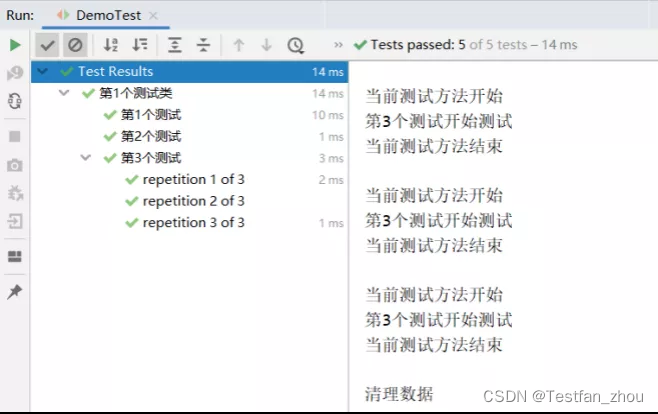Sort tests by duration
658x414 pixels.
coord(140,45)
